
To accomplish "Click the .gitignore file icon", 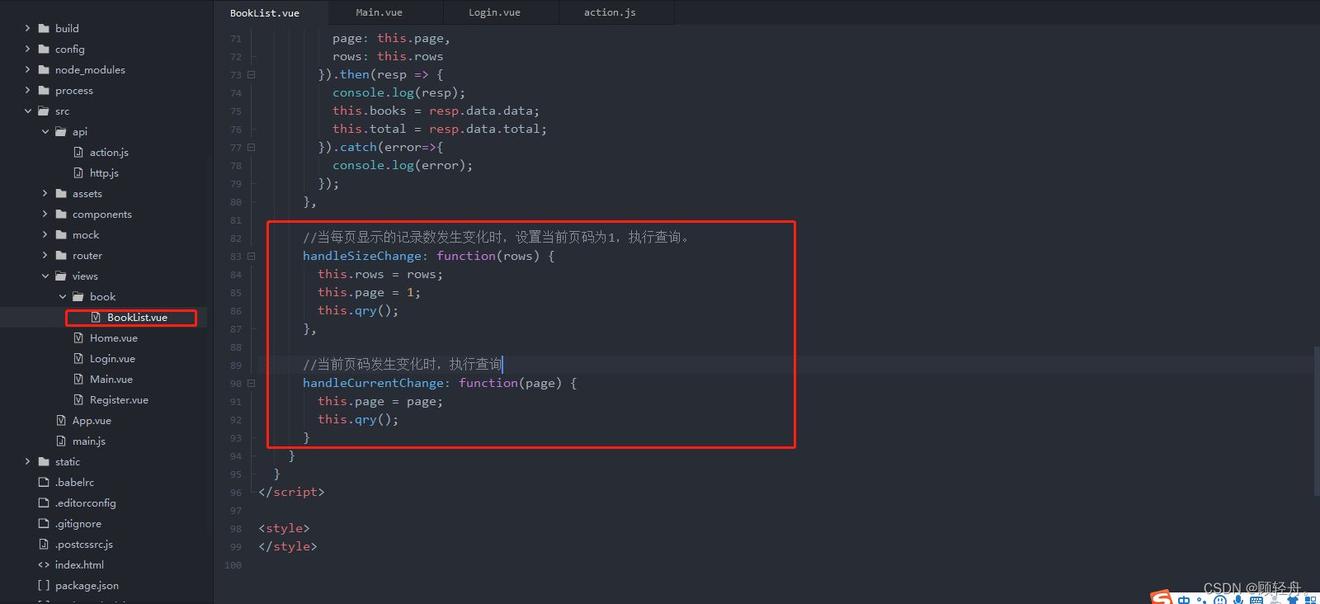I will click(44, 524).
